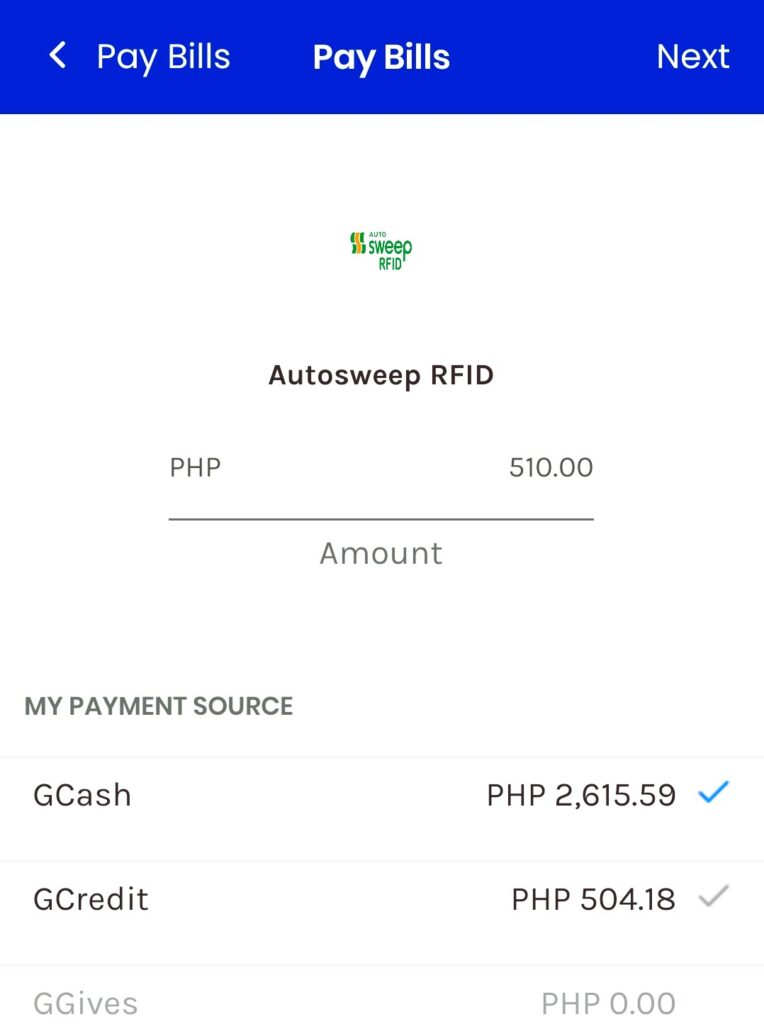Click the bold Pay Bills page title
Viewport: 764px width, 1024px height.
point(381,58)
